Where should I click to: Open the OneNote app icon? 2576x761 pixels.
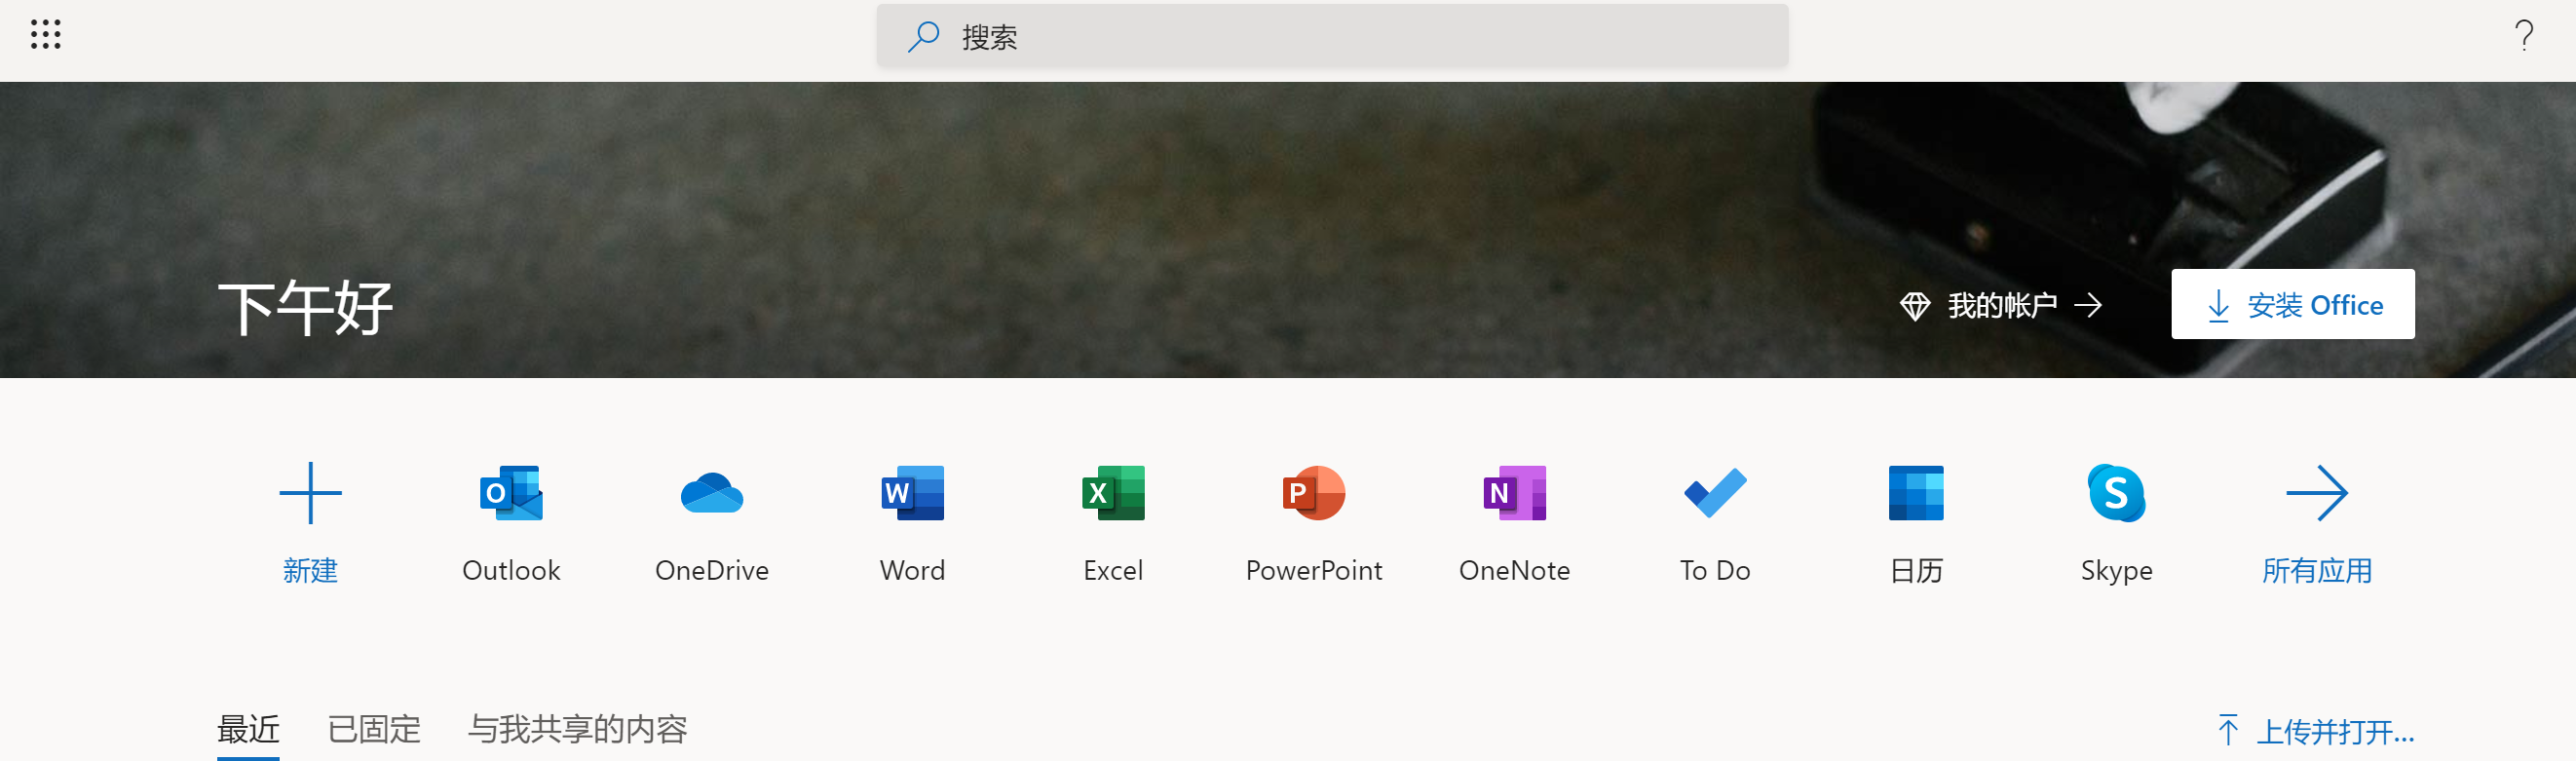point(1514,493)
